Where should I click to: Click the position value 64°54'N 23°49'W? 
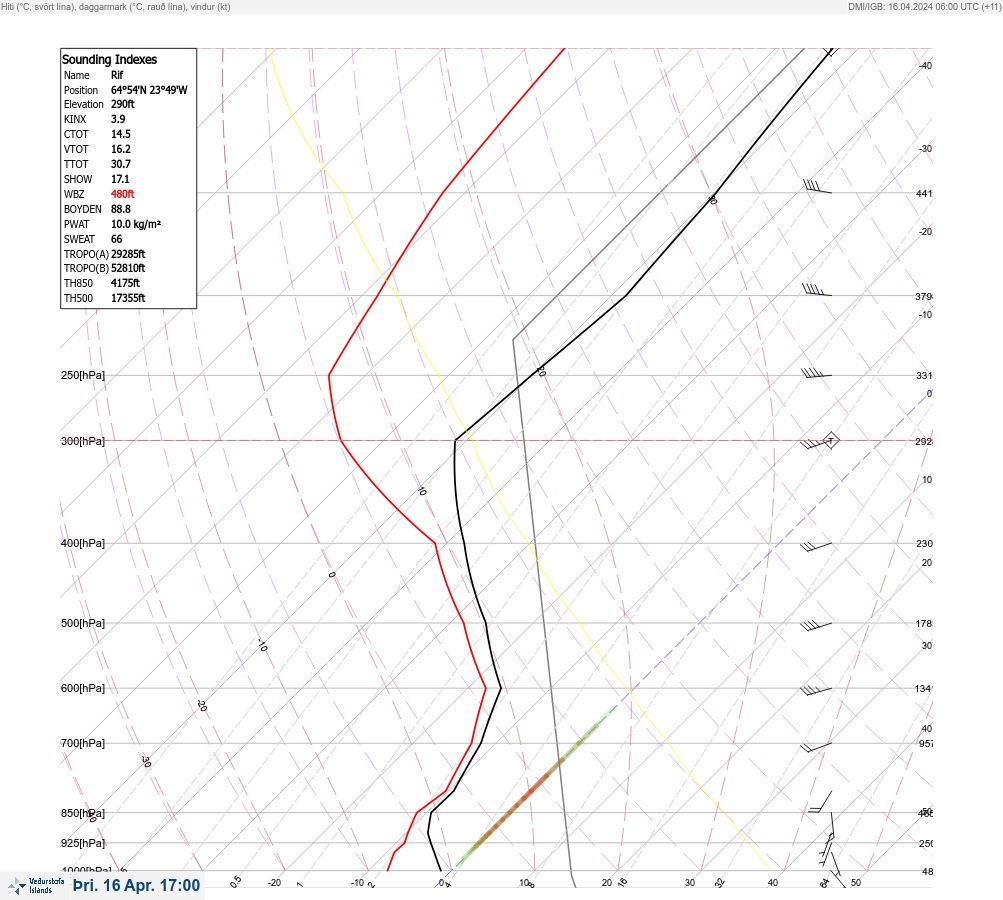149,90
